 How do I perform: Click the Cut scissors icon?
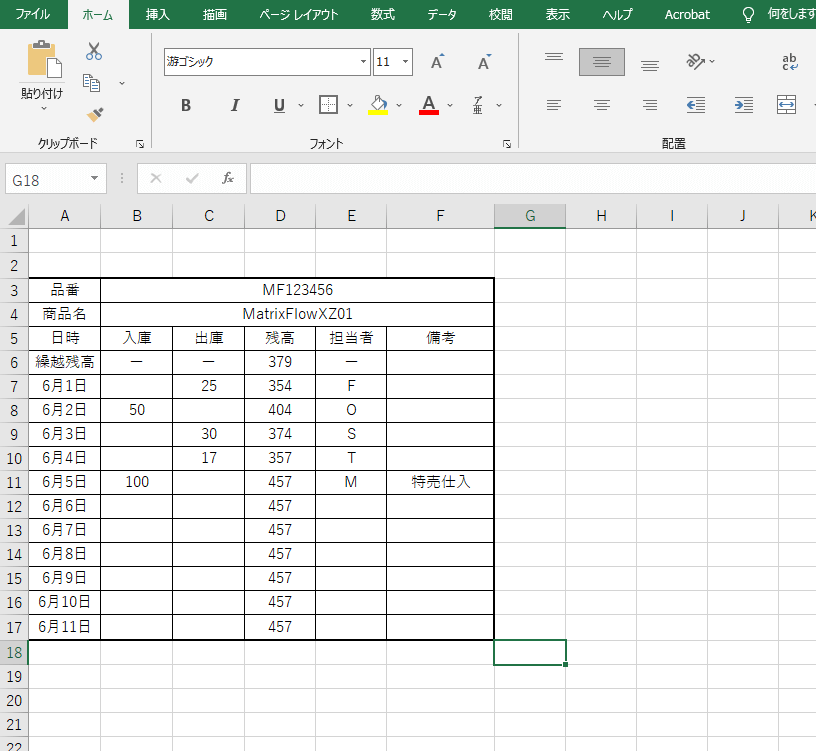point(94,51)
